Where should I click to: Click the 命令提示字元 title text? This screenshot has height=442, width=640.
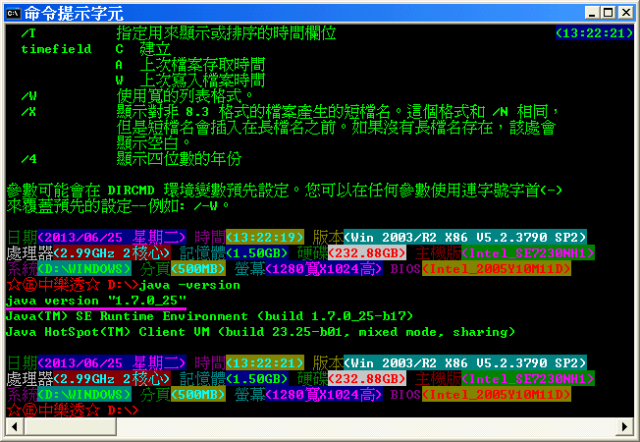[x=73, y=13]
